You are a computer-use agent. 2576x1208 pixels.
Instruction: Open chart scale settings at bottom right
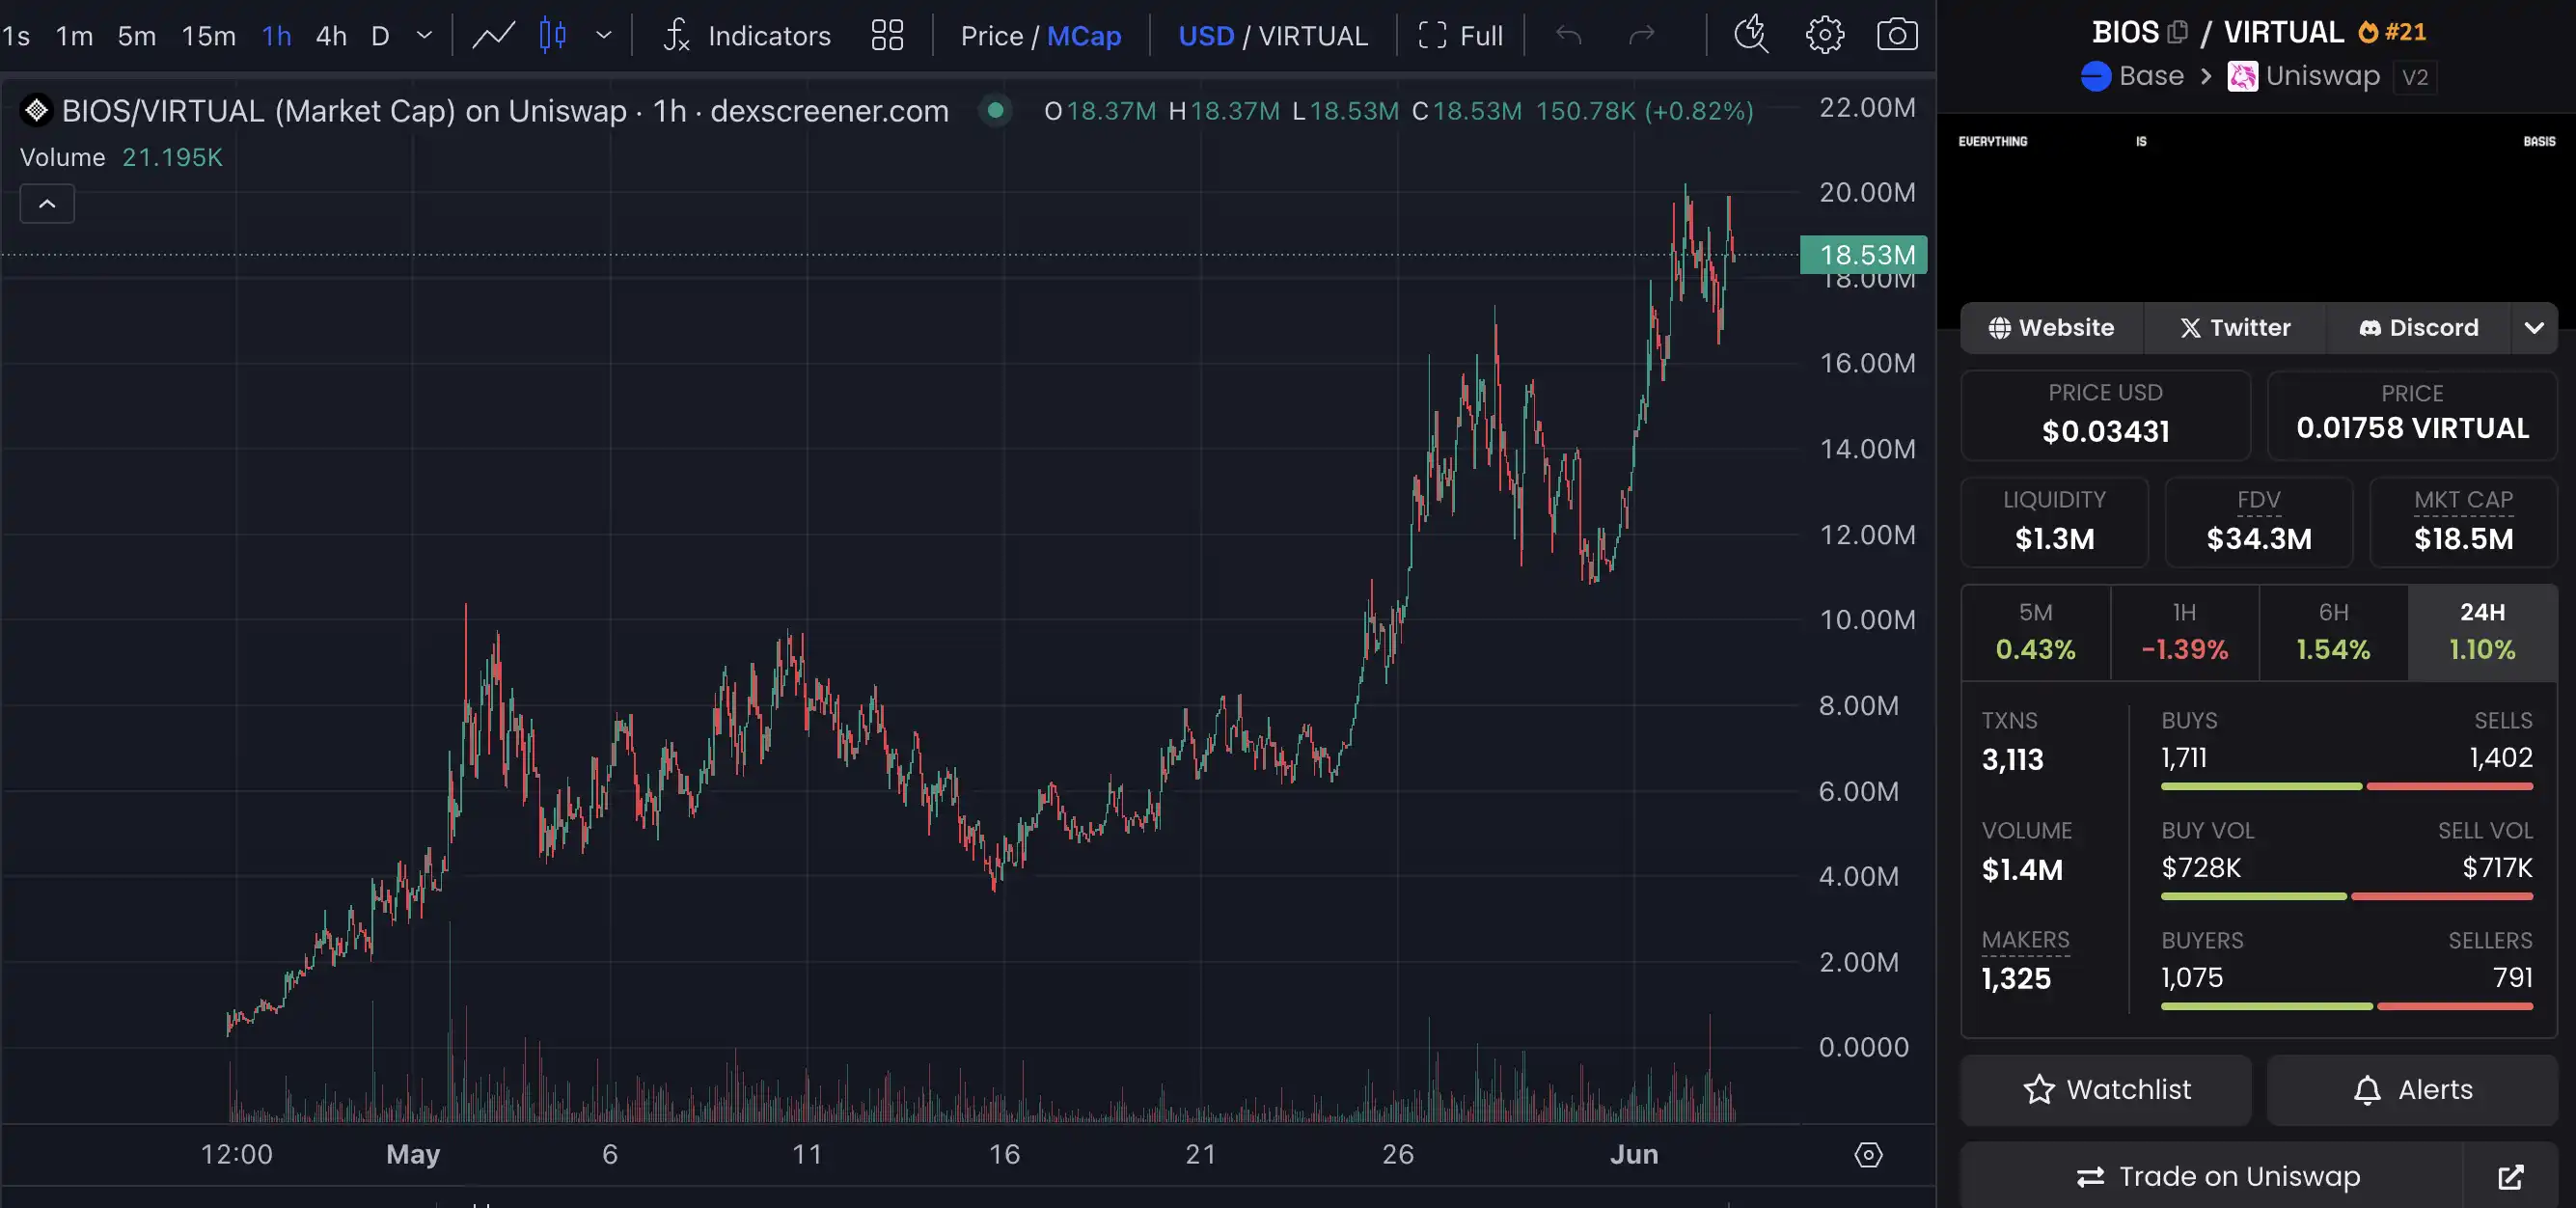pyautogui.click(x=1868, y=1155)
